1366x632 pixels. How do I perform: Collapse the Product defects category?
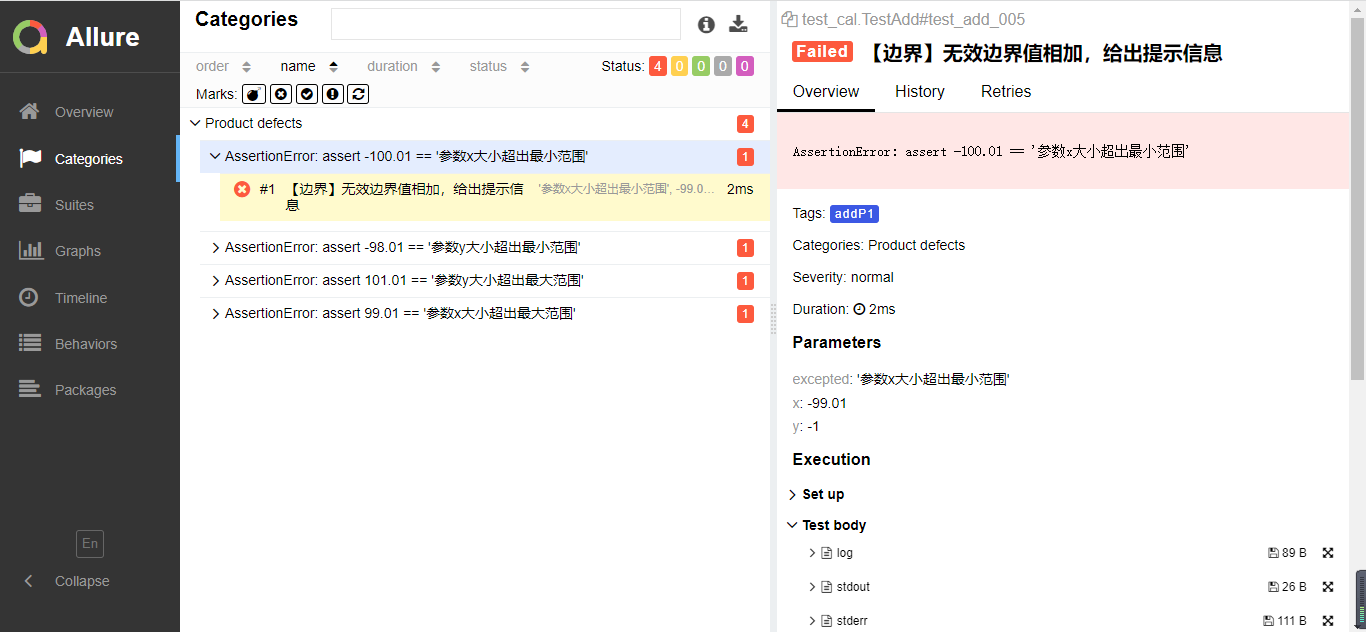[x=194, y=124]
